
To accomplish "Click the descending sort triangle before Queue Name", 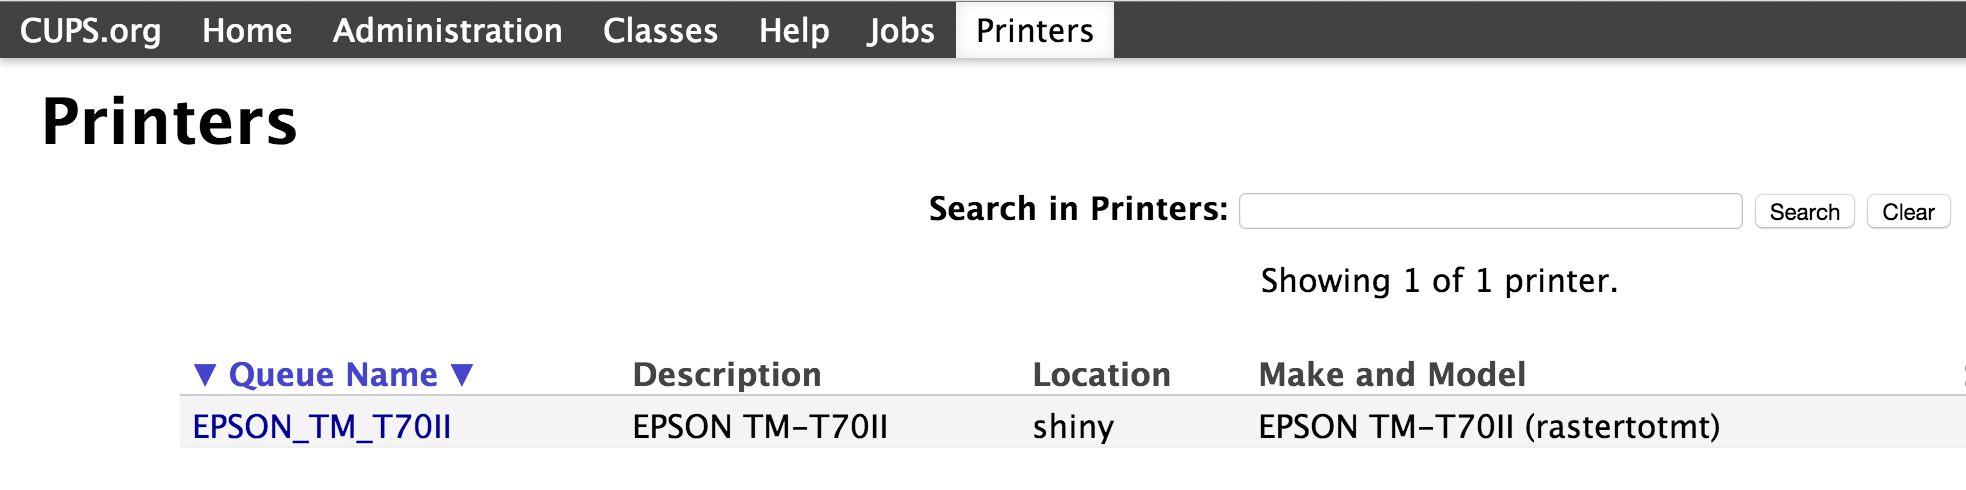I will (205, 375).
